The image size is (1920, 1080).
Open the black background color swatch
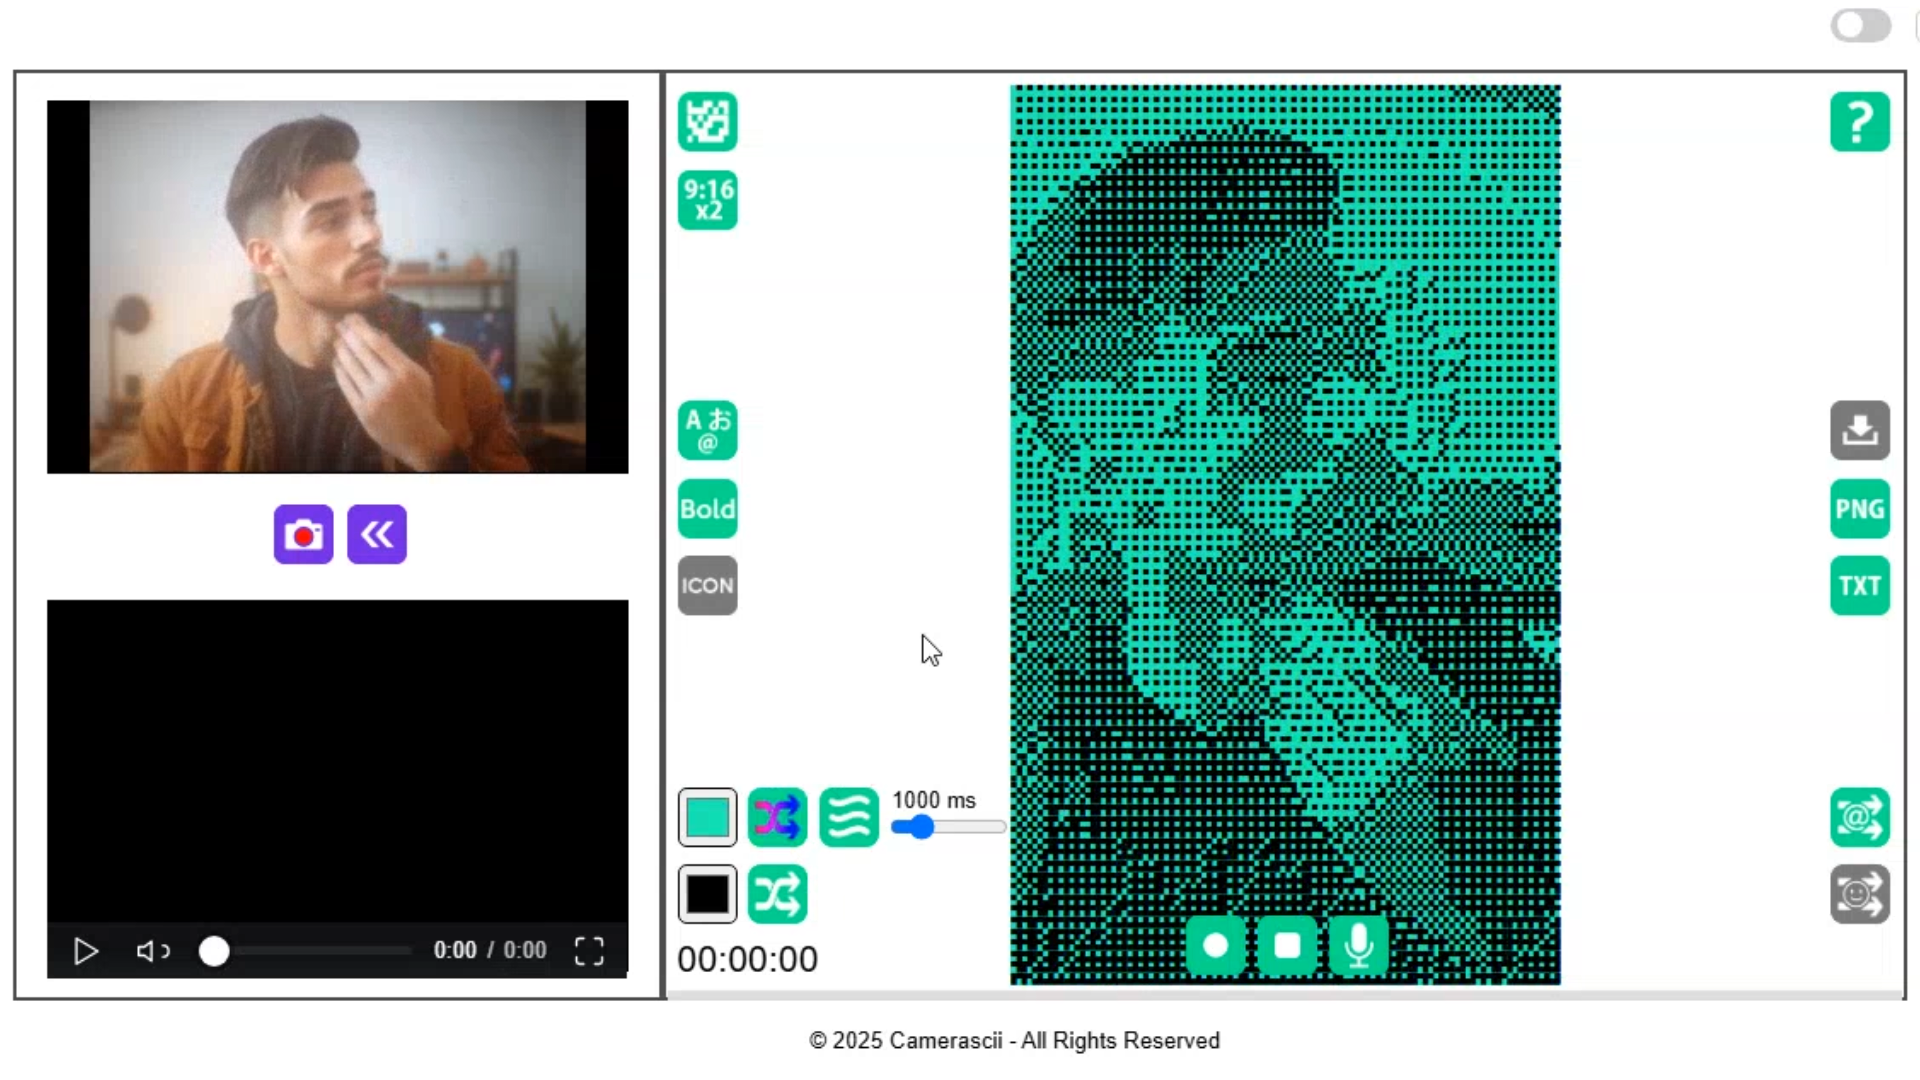[707, 894]
